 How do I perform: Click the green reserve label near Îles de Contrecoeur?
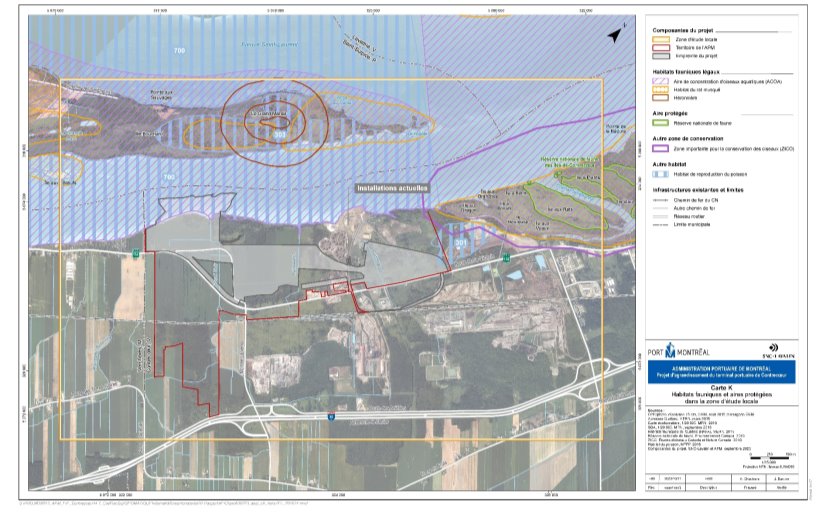(569, 162)
